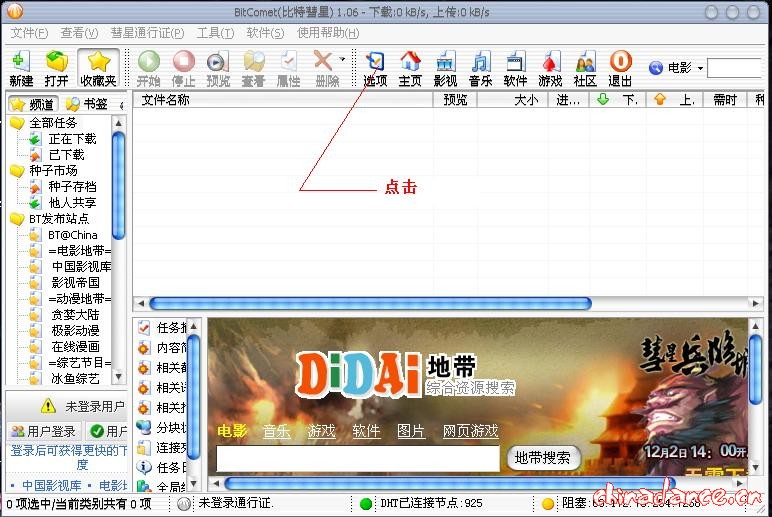This screenshot has height=517, width=772.
Task: Select 种子市场 folder in tree
Action: 53,170
